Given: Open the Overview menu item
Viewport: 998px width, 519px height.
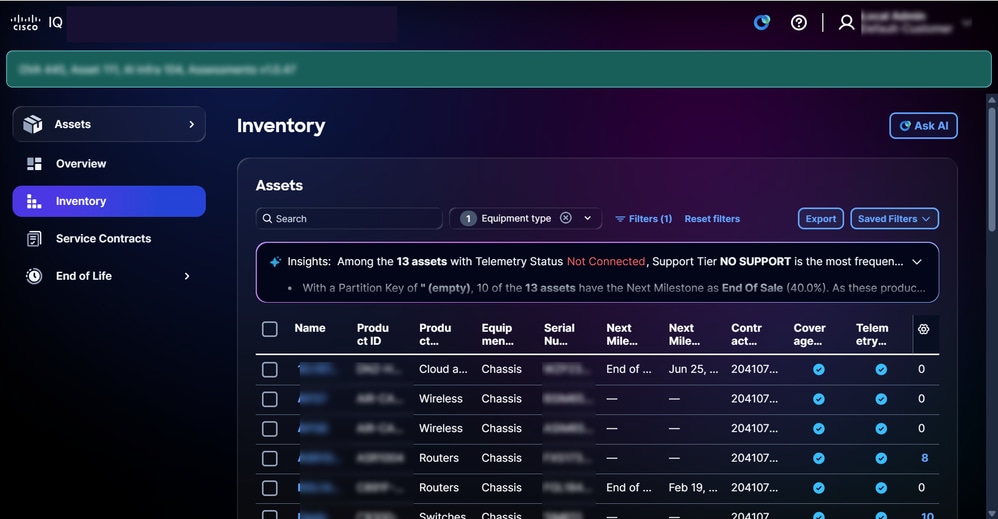Looking at the screenshot, I should pyautogui.click(x=109, y=164).
